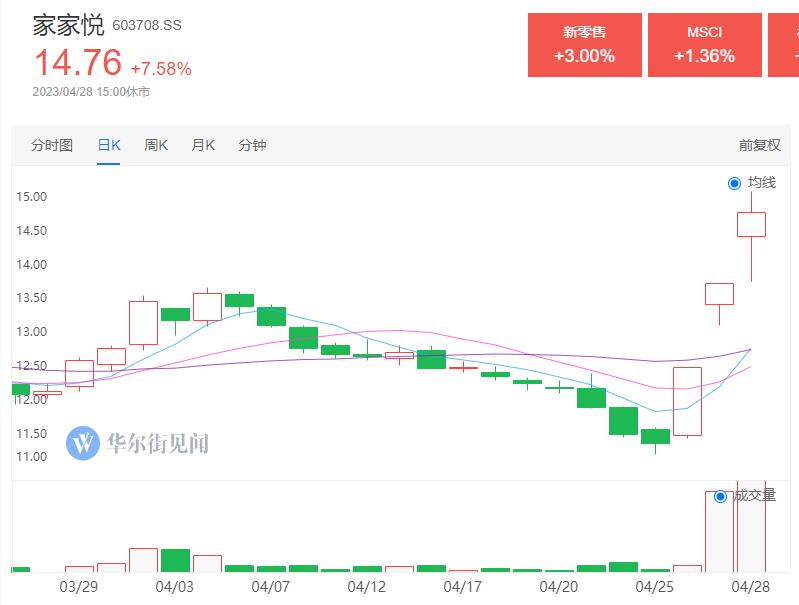Click the 华尔街见闻 watermark logo icon
The height and width of the screenshot is (605, 799).
click(x=83, y=443)
